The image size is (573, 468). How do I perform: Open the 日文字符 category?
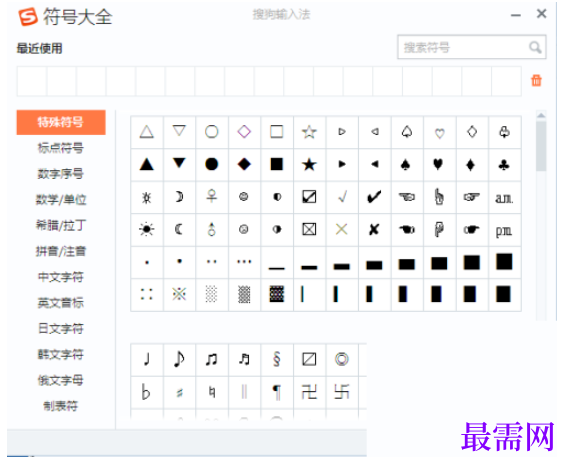[x=61, y=329]
